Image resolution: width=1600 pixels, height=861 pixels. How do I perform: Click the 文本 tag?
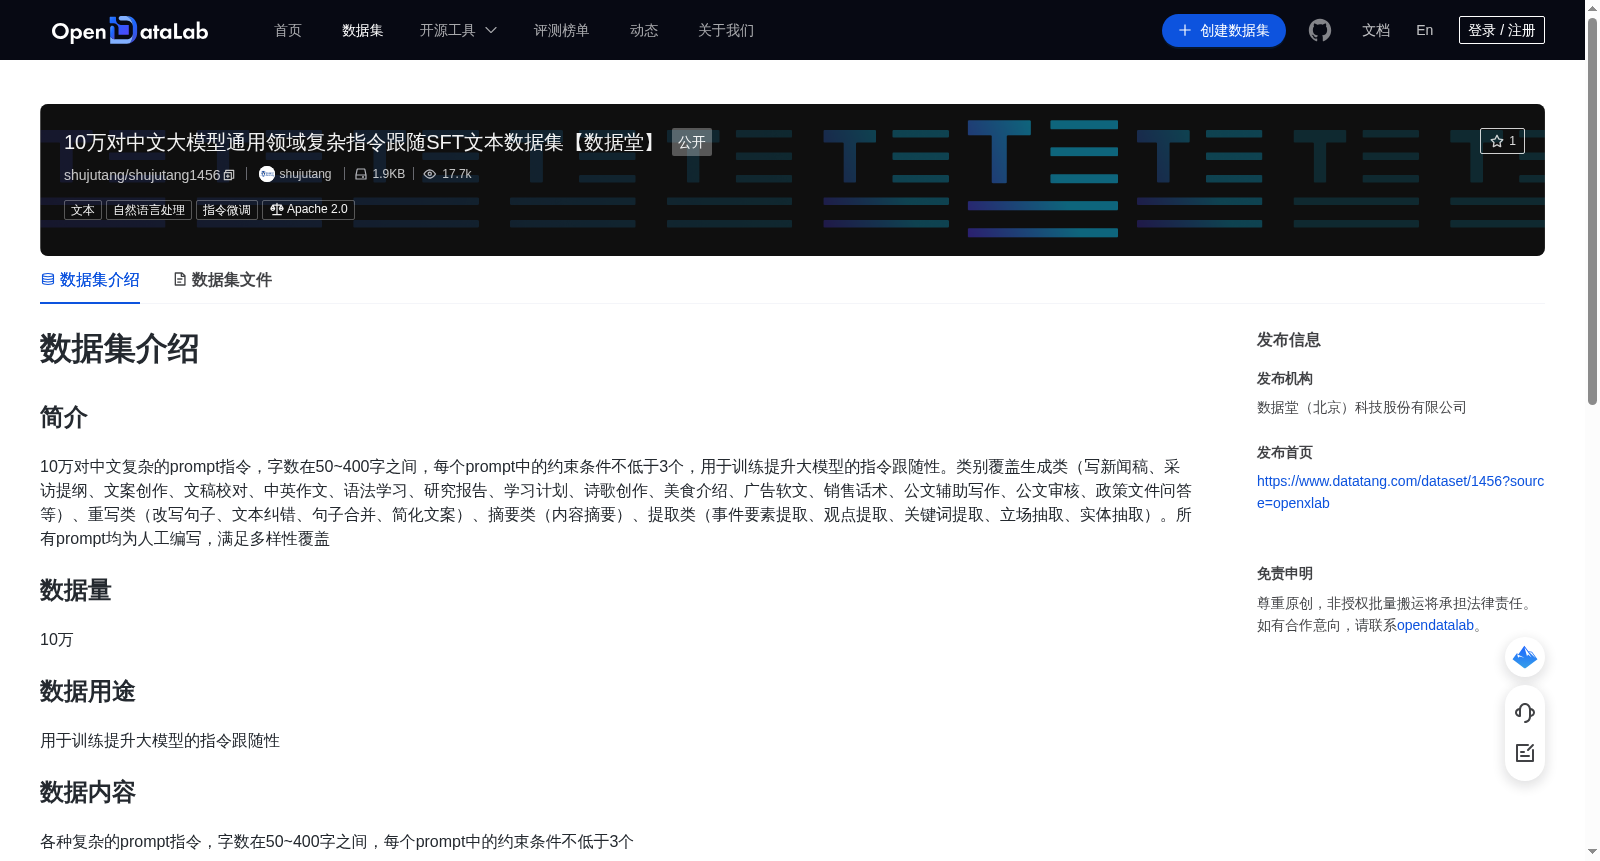(83, 210)
